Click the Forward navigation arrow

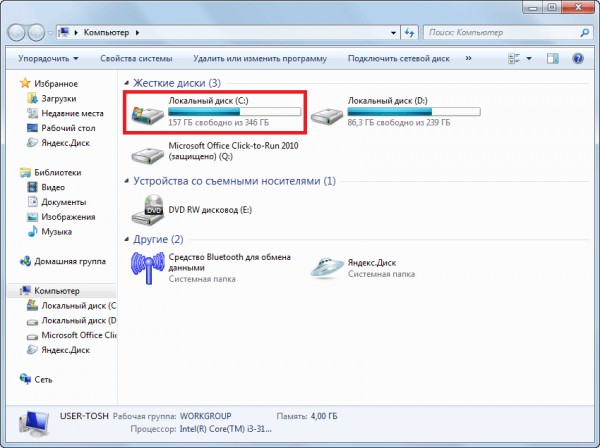(x=36, y=33)
